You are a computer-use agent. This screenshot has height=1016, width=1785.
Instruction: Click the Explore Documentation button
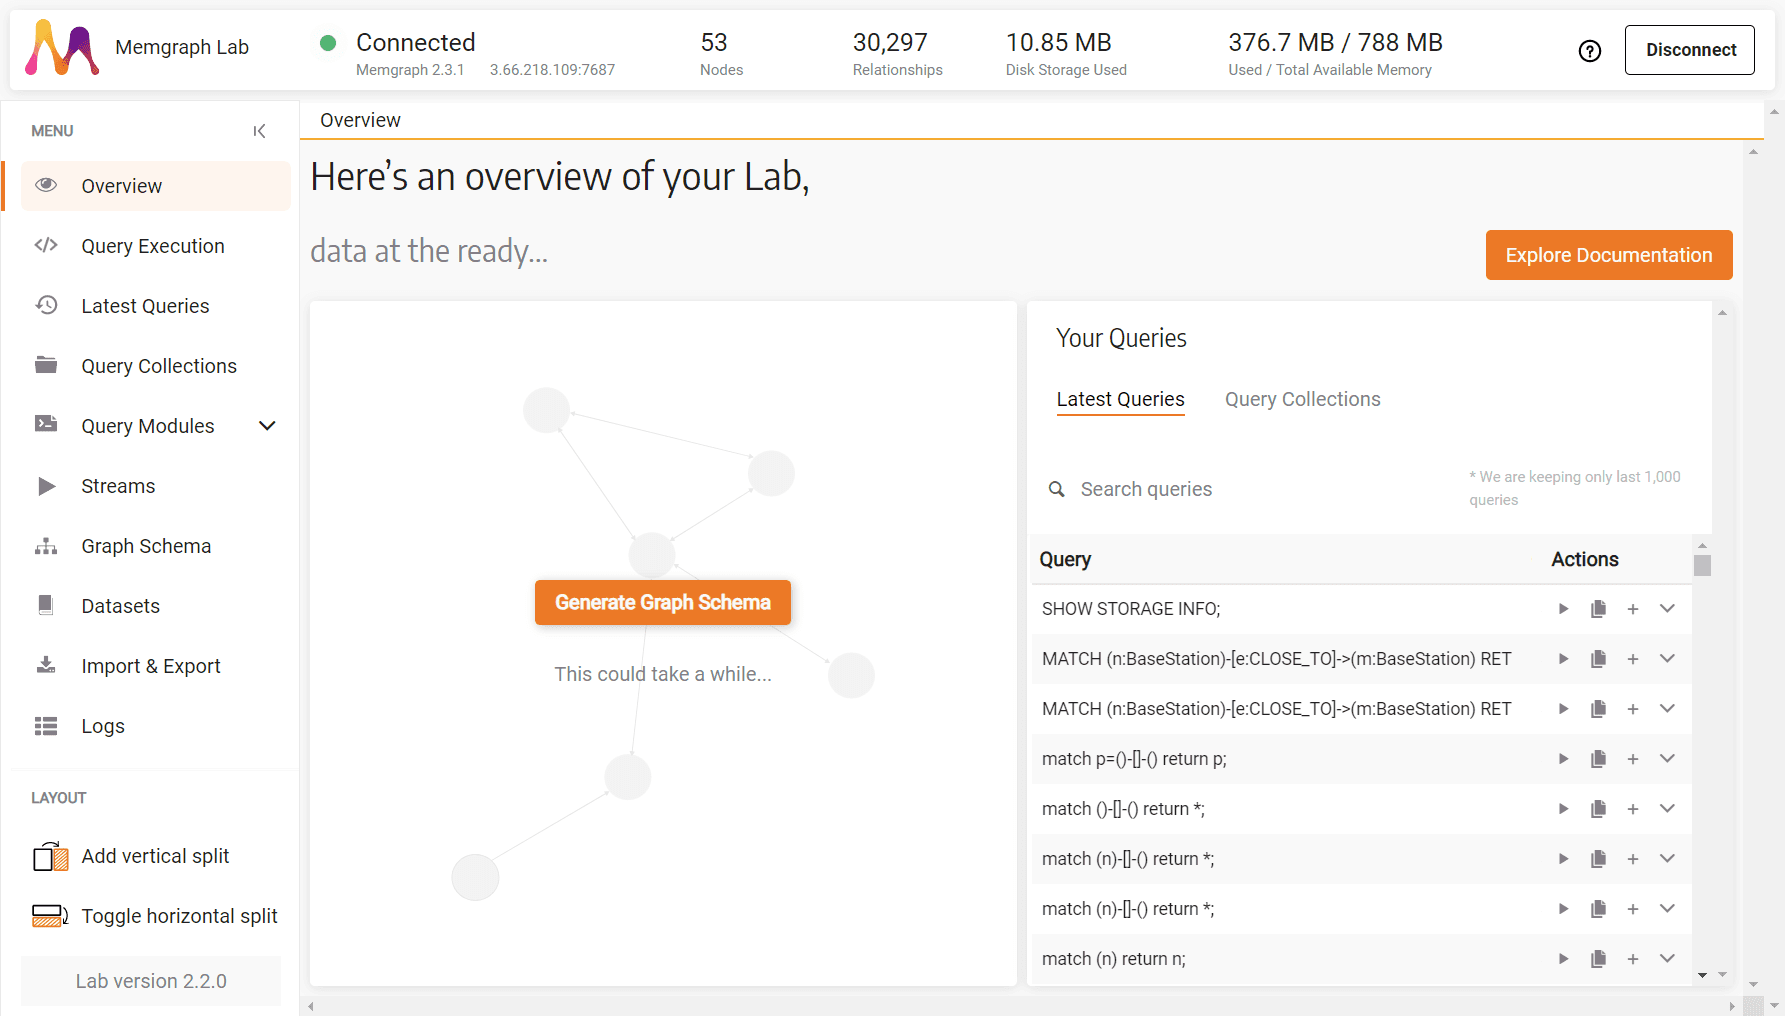click(x=1609, y=255)
